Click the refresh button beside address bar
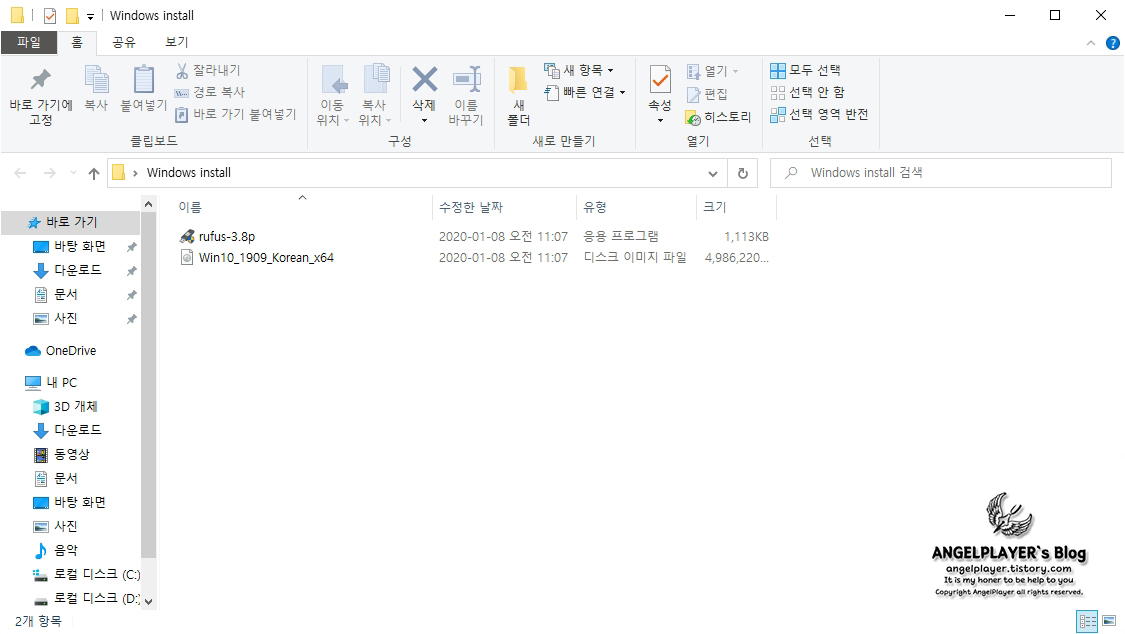This screenshot has height=634, width=1125. 743,173
